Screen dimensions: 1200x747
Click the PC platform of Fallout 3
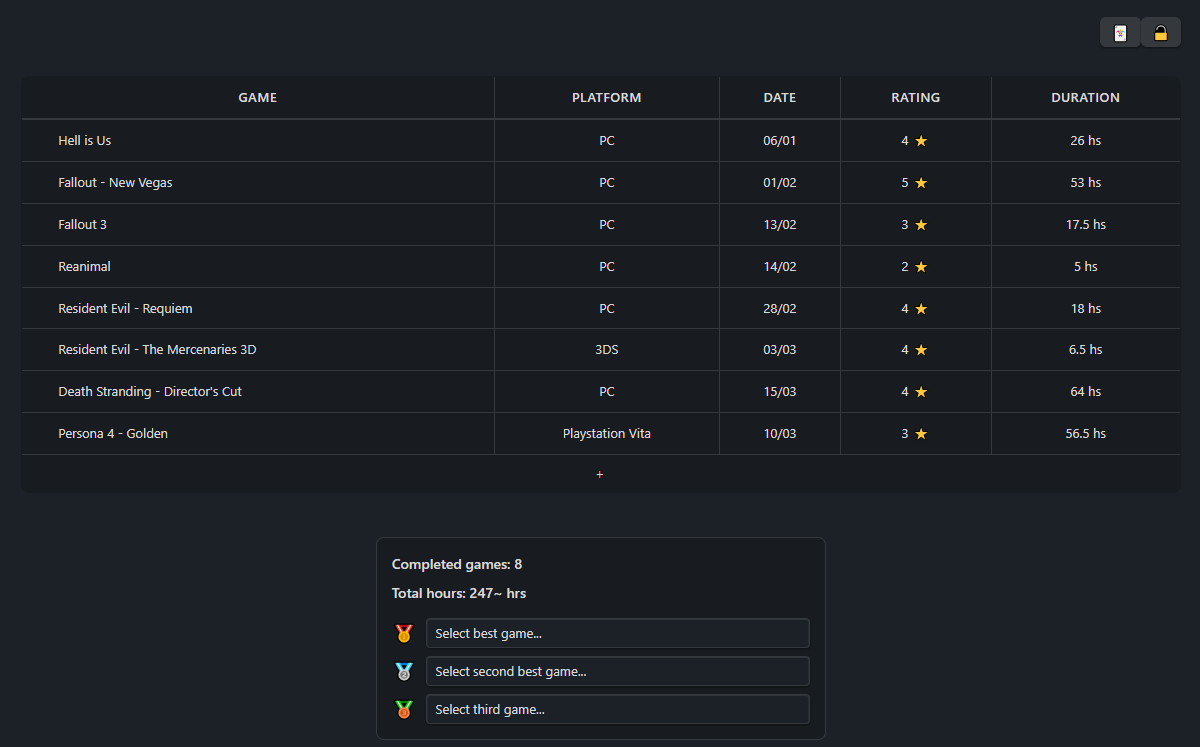click(x=607, y=225)
